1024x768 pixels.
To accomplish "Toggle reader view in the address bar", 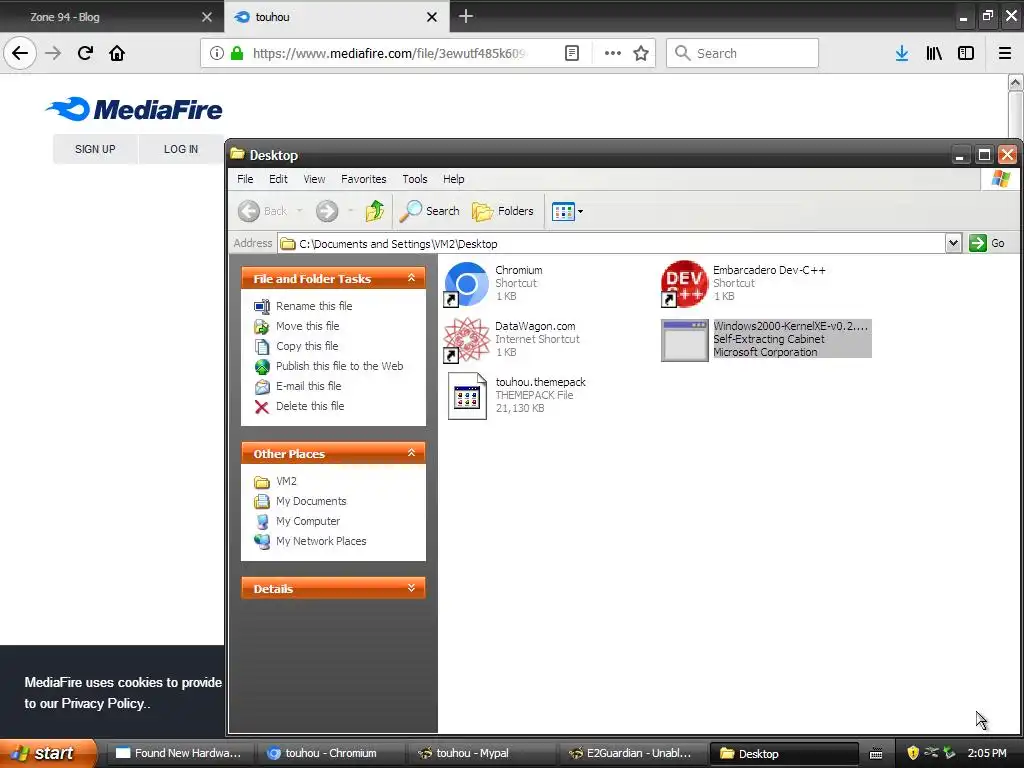I will 572,53.
